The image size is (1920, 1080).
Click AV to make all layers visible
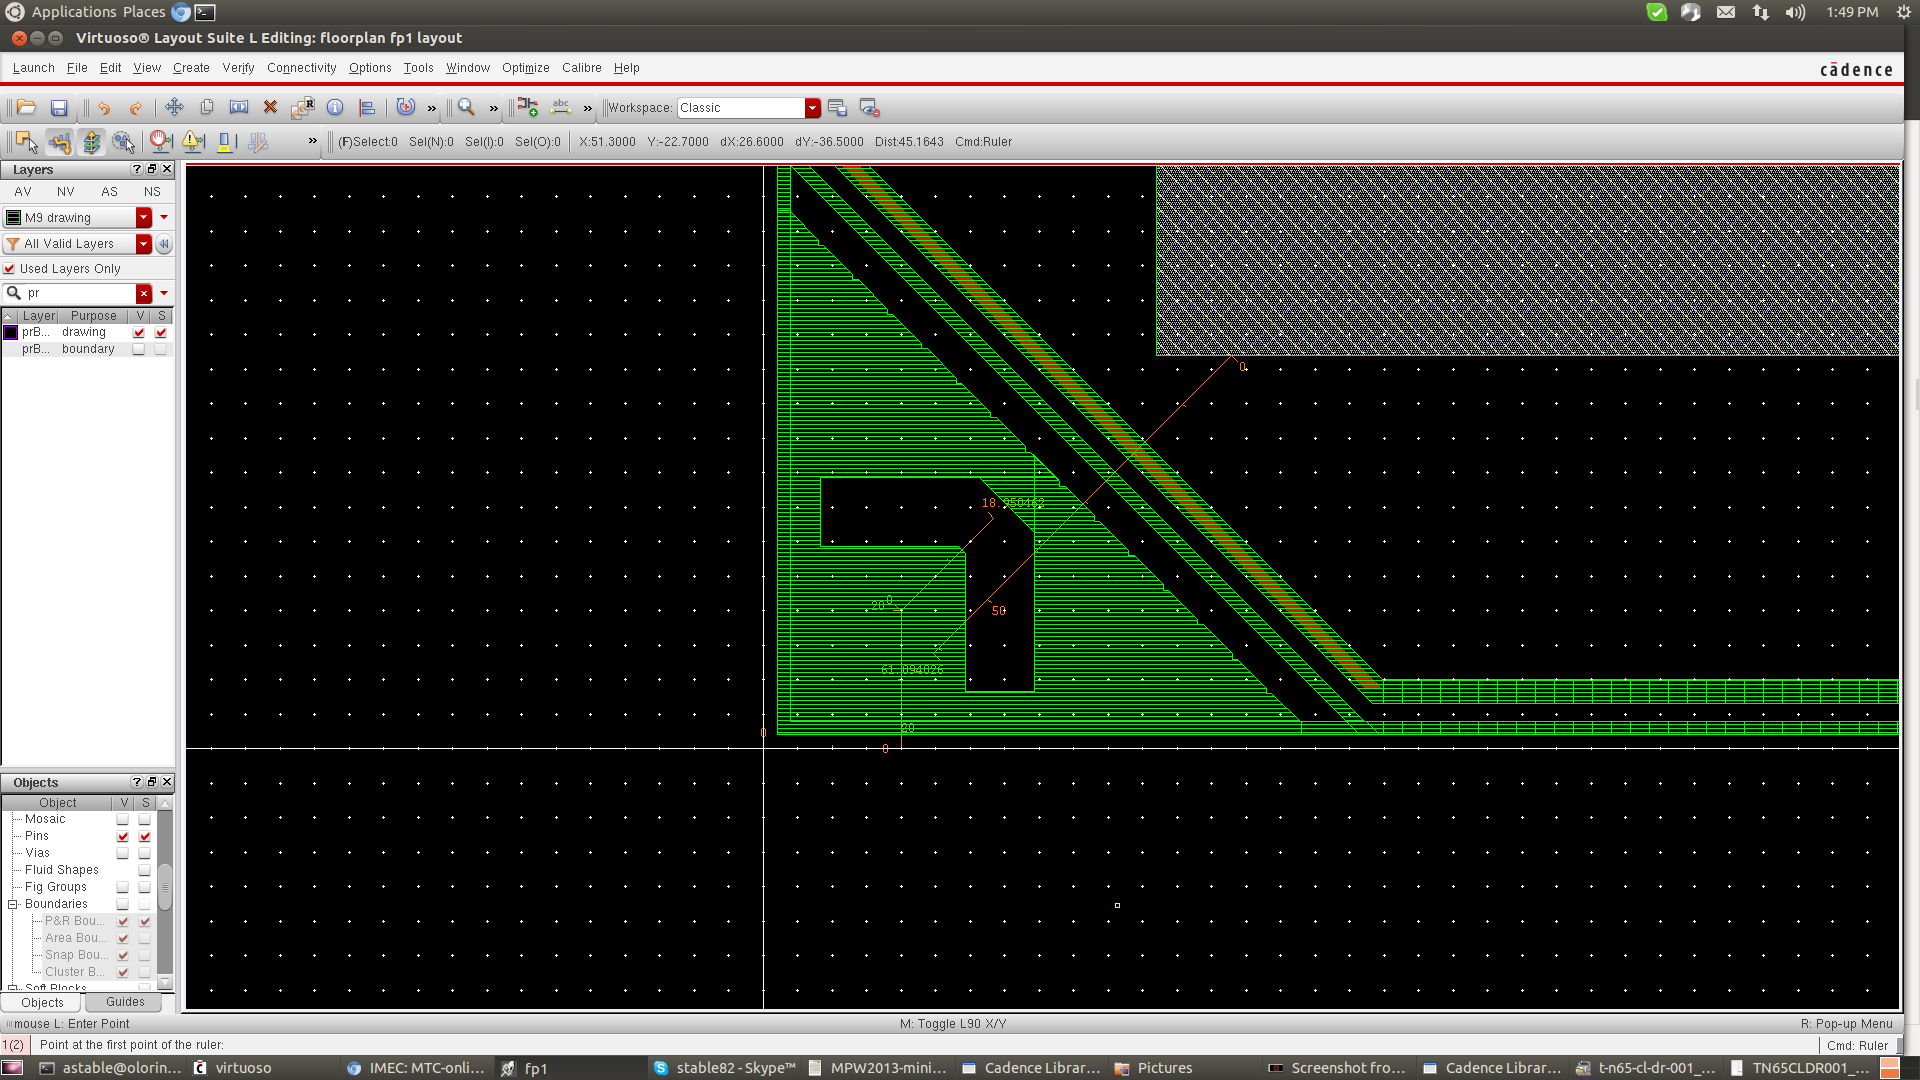(23, 192)
